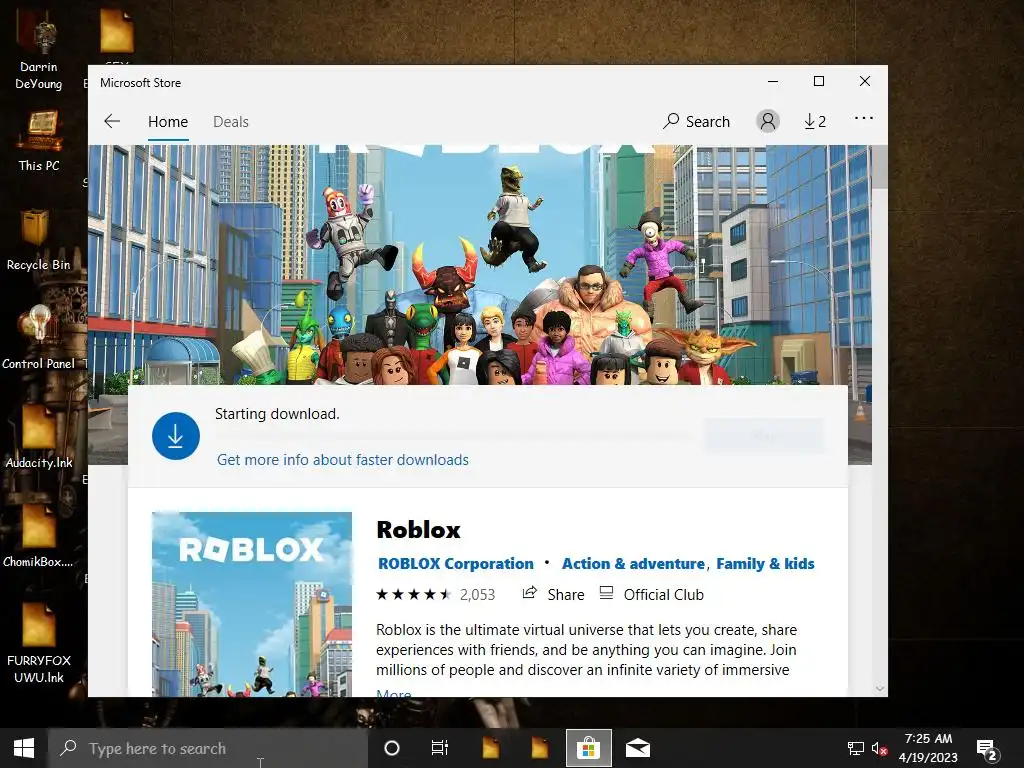Image resolution: width=1024 pixels, height=768 pixels.
Task: Click the blue download circle icon
Action: point(176,436)
